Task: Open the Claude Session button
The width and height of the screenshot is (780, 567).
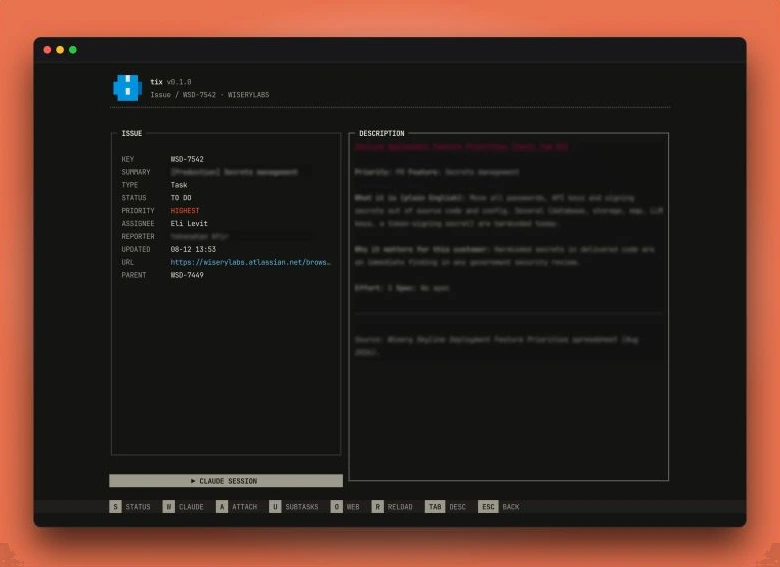Action: (x=226, y=481)
